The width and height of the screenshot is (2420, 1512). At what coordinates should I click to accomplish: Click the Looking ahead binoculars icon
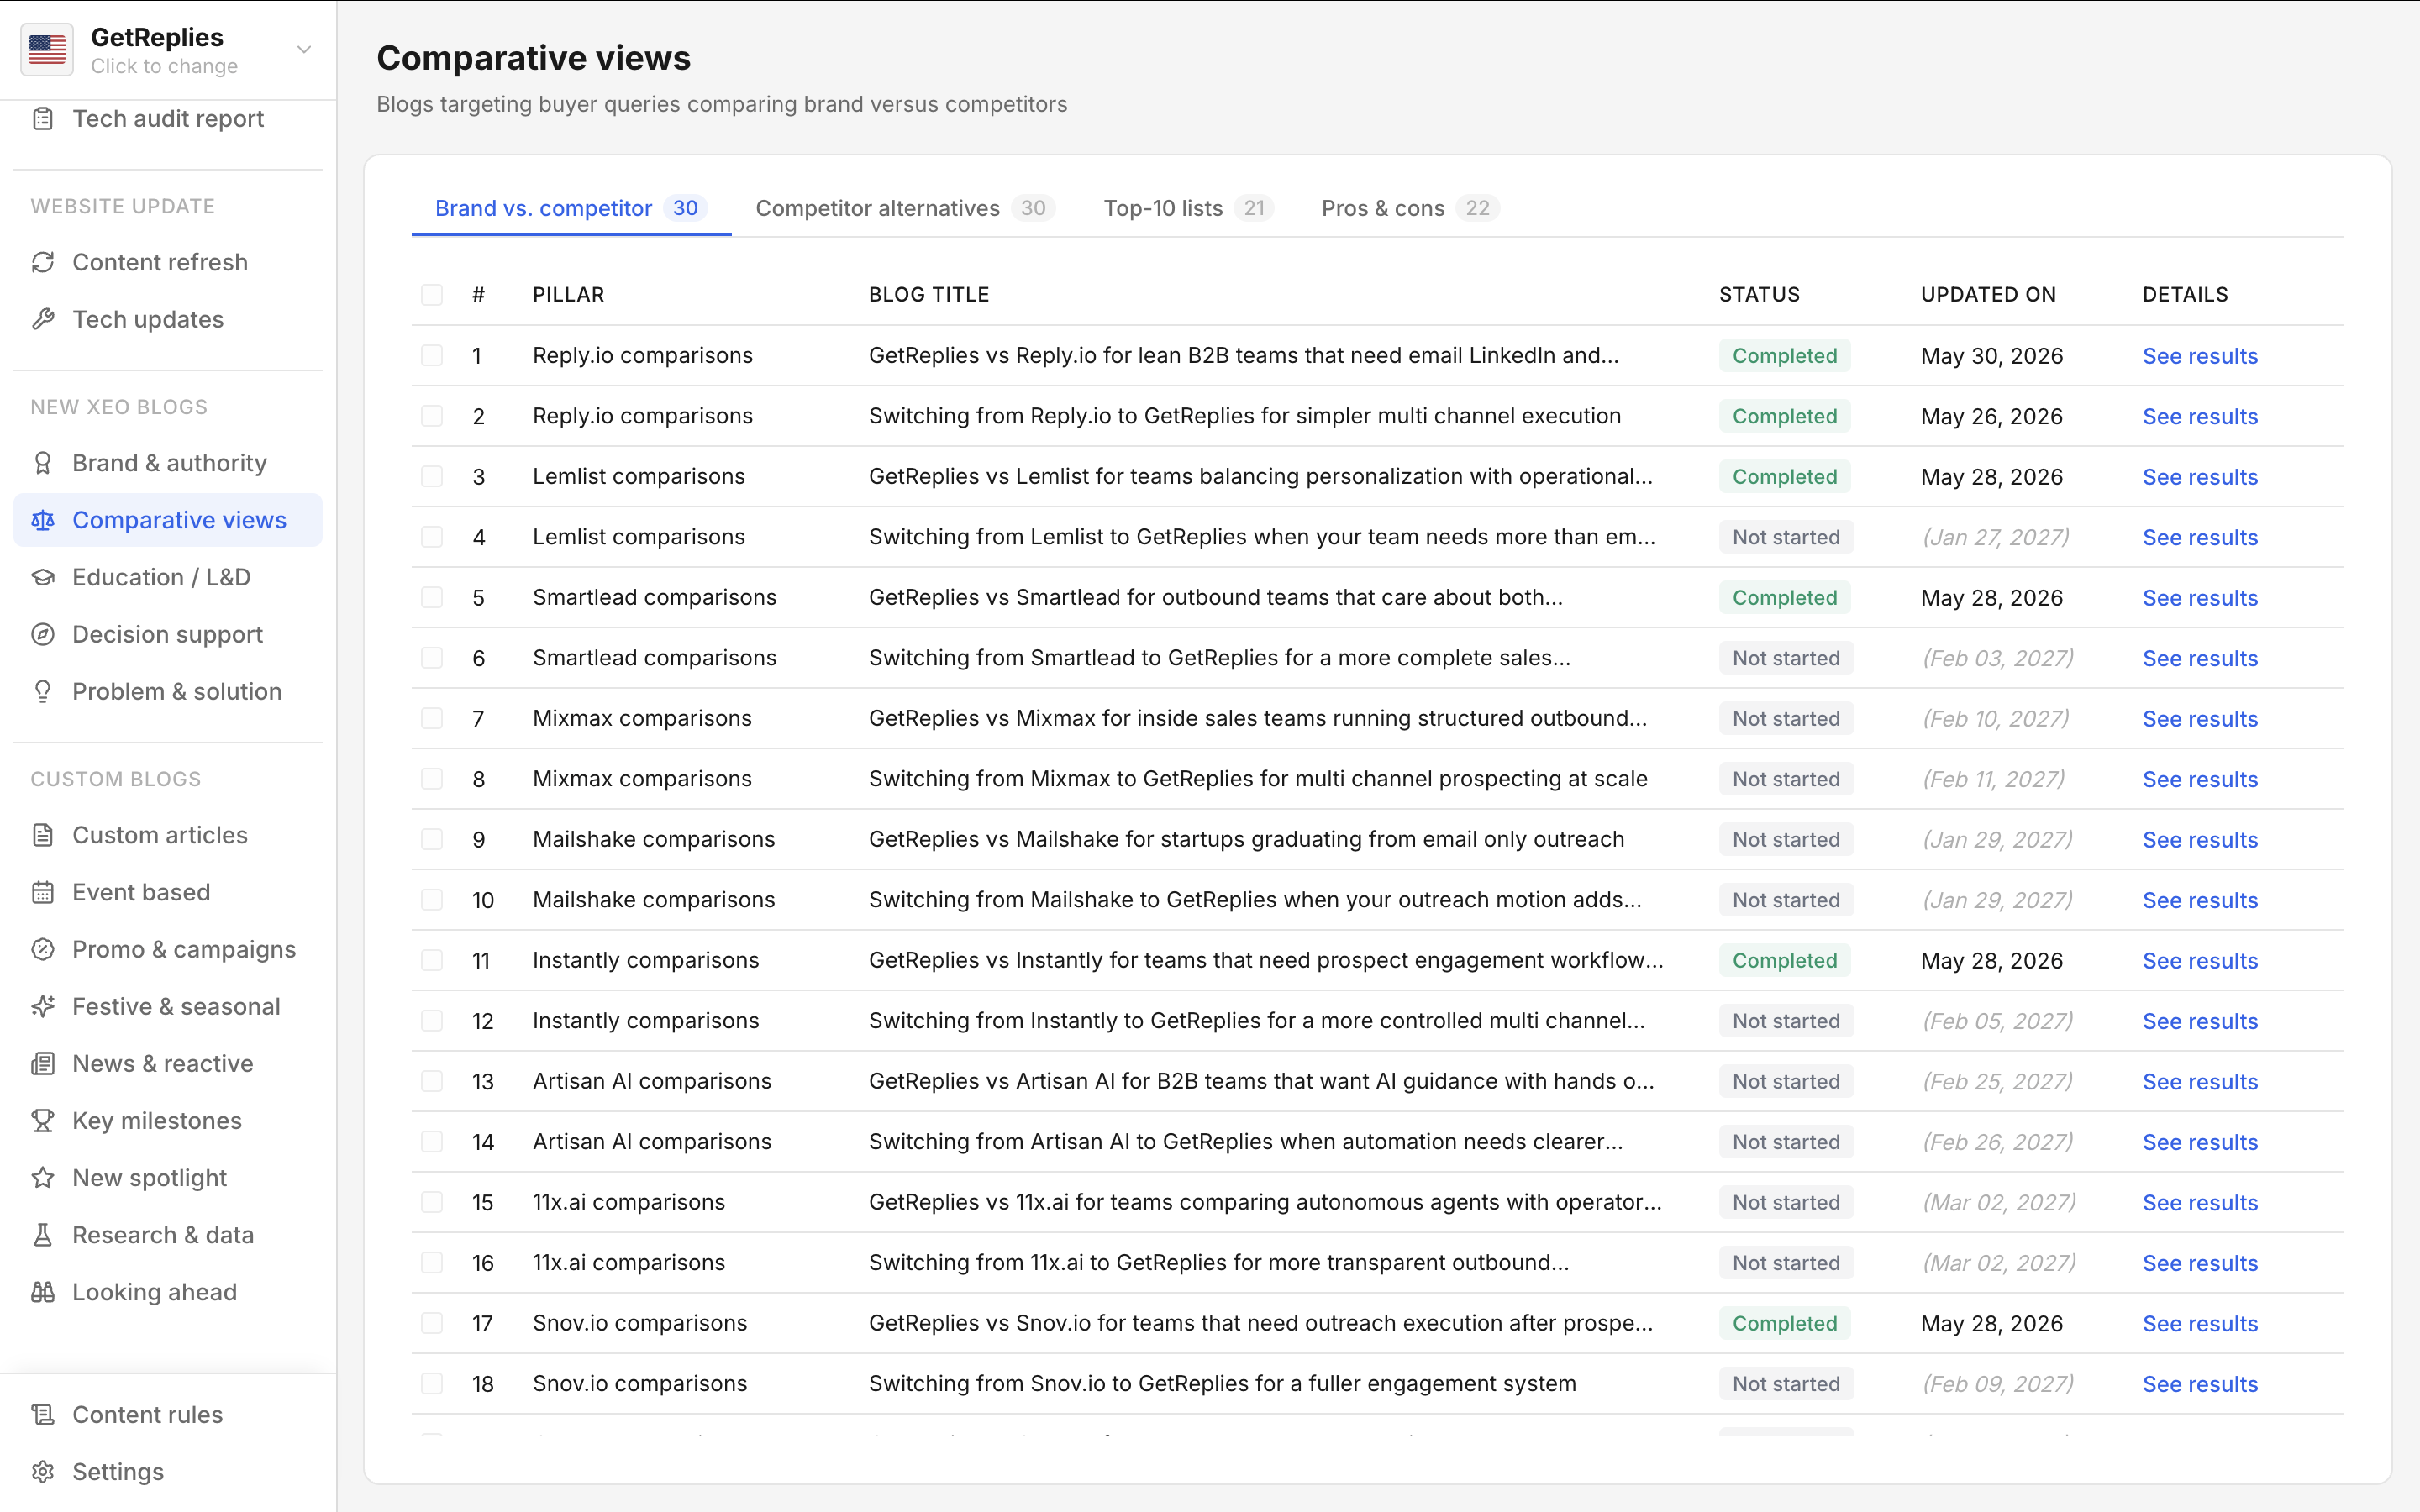click(x=43, y=1291)
